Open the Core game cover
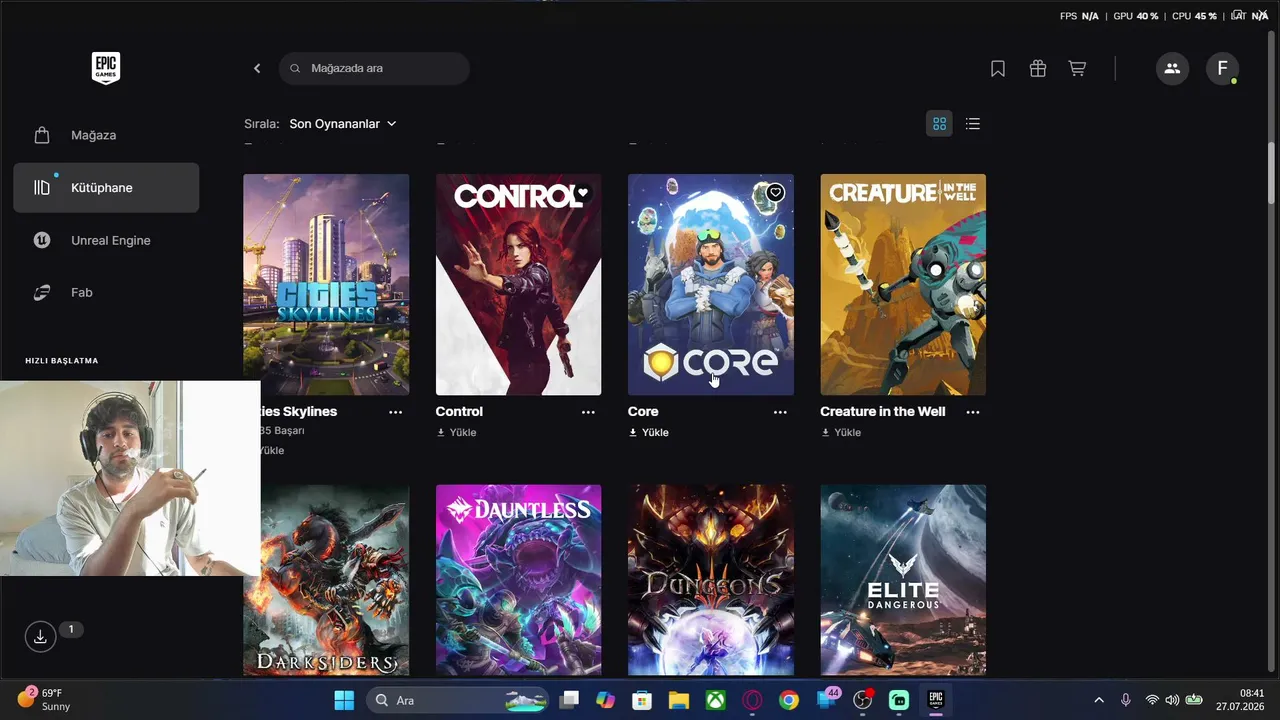 click(x=711, y=285)
